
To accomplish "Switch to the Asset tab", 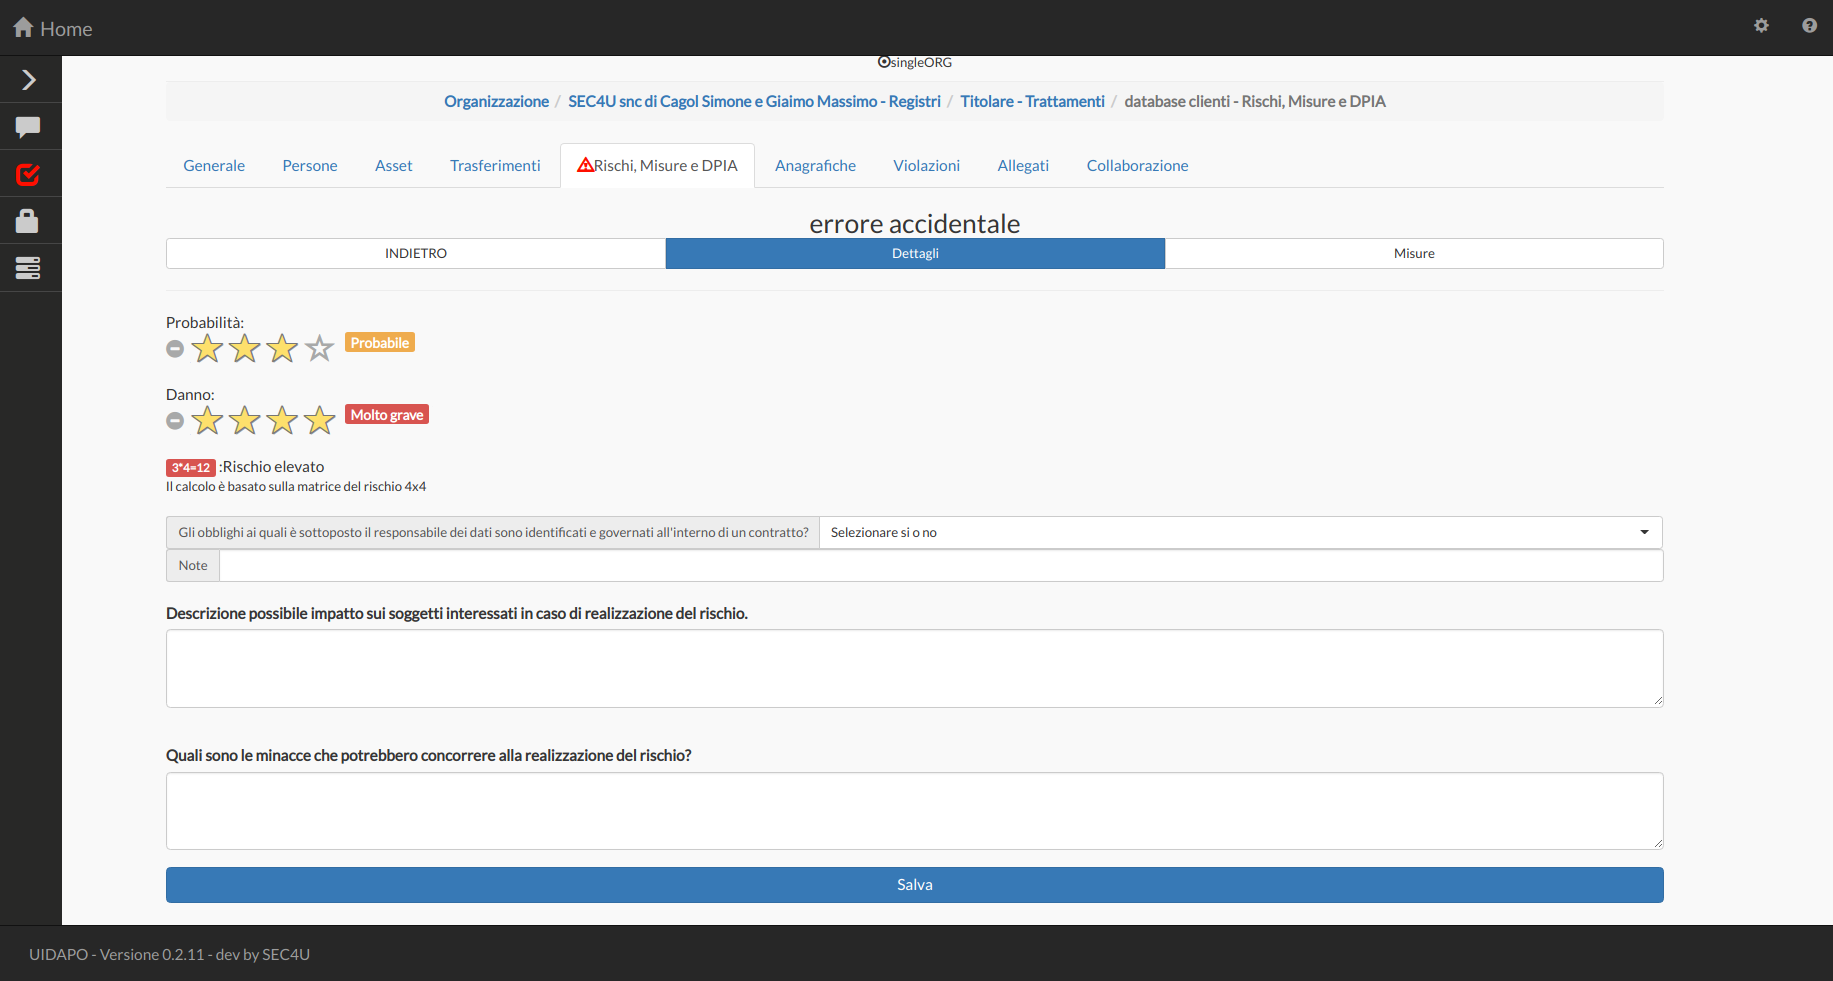I will tap(394, 166).
